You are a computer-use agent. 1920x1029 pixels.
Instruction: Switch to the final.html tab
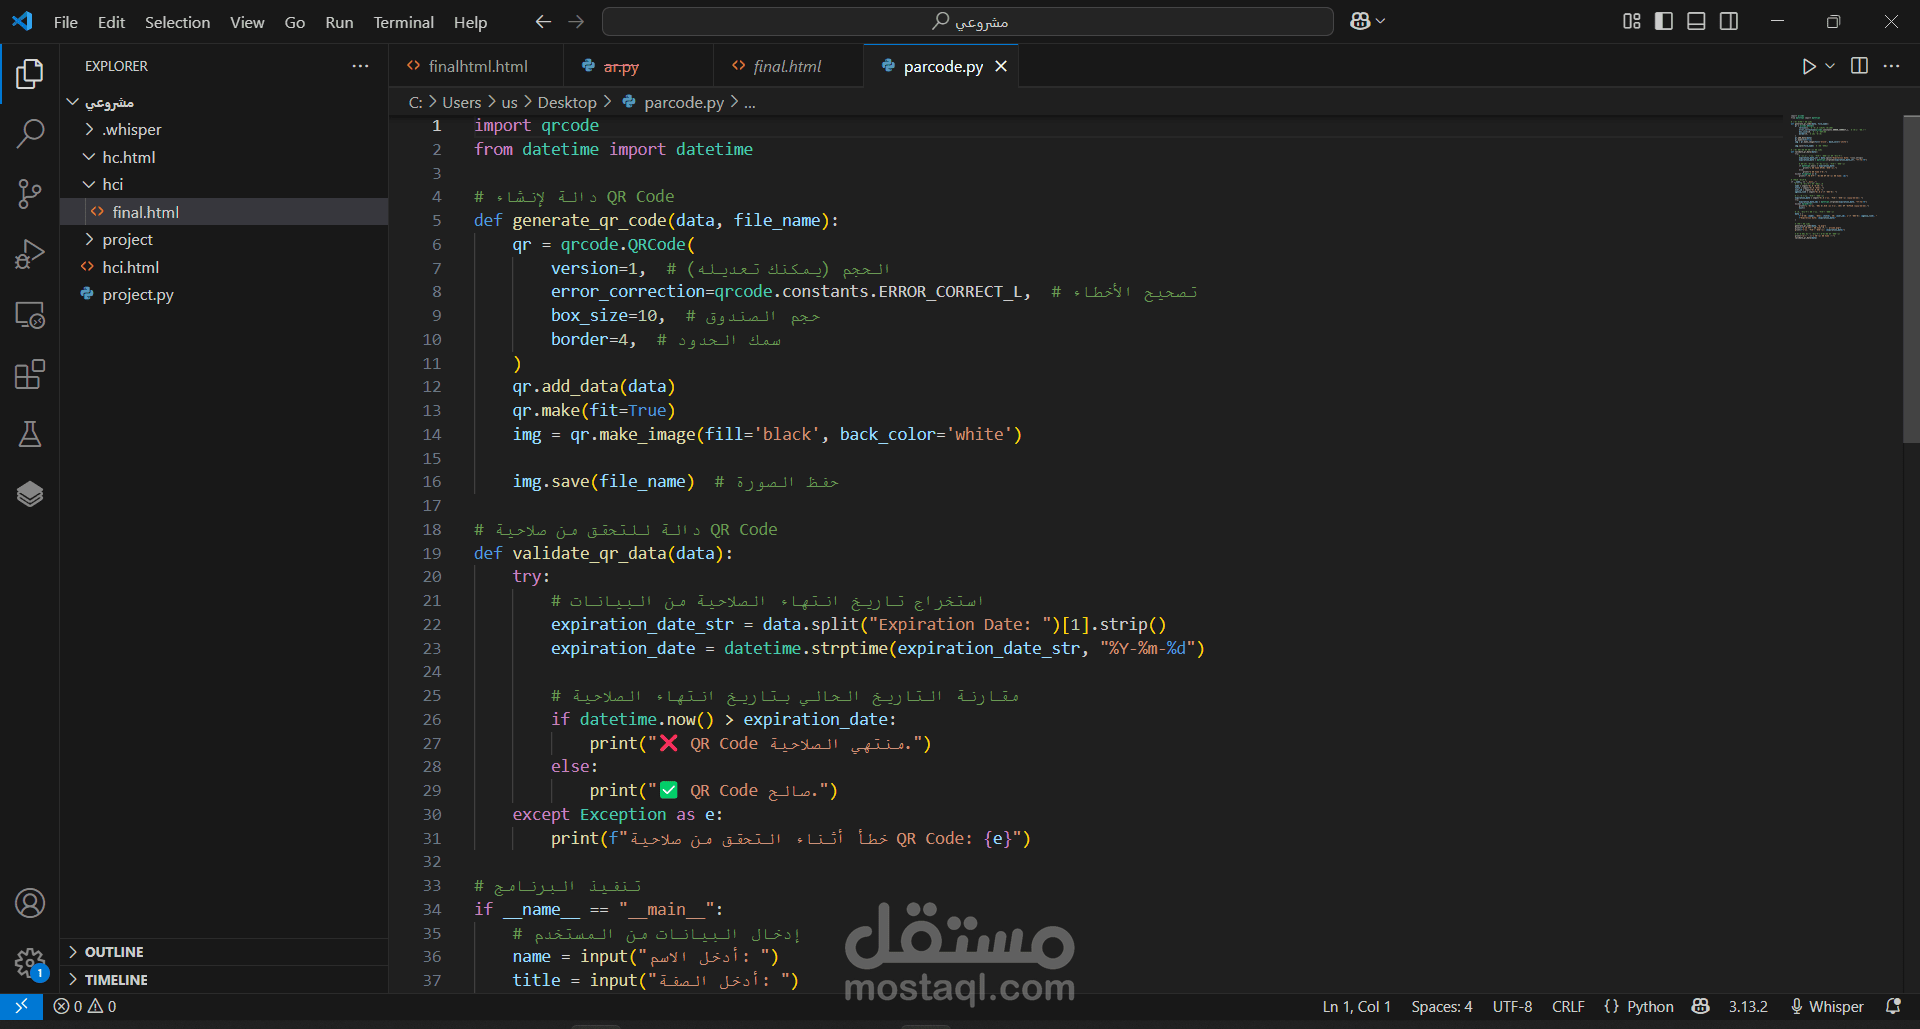point(788,66)
